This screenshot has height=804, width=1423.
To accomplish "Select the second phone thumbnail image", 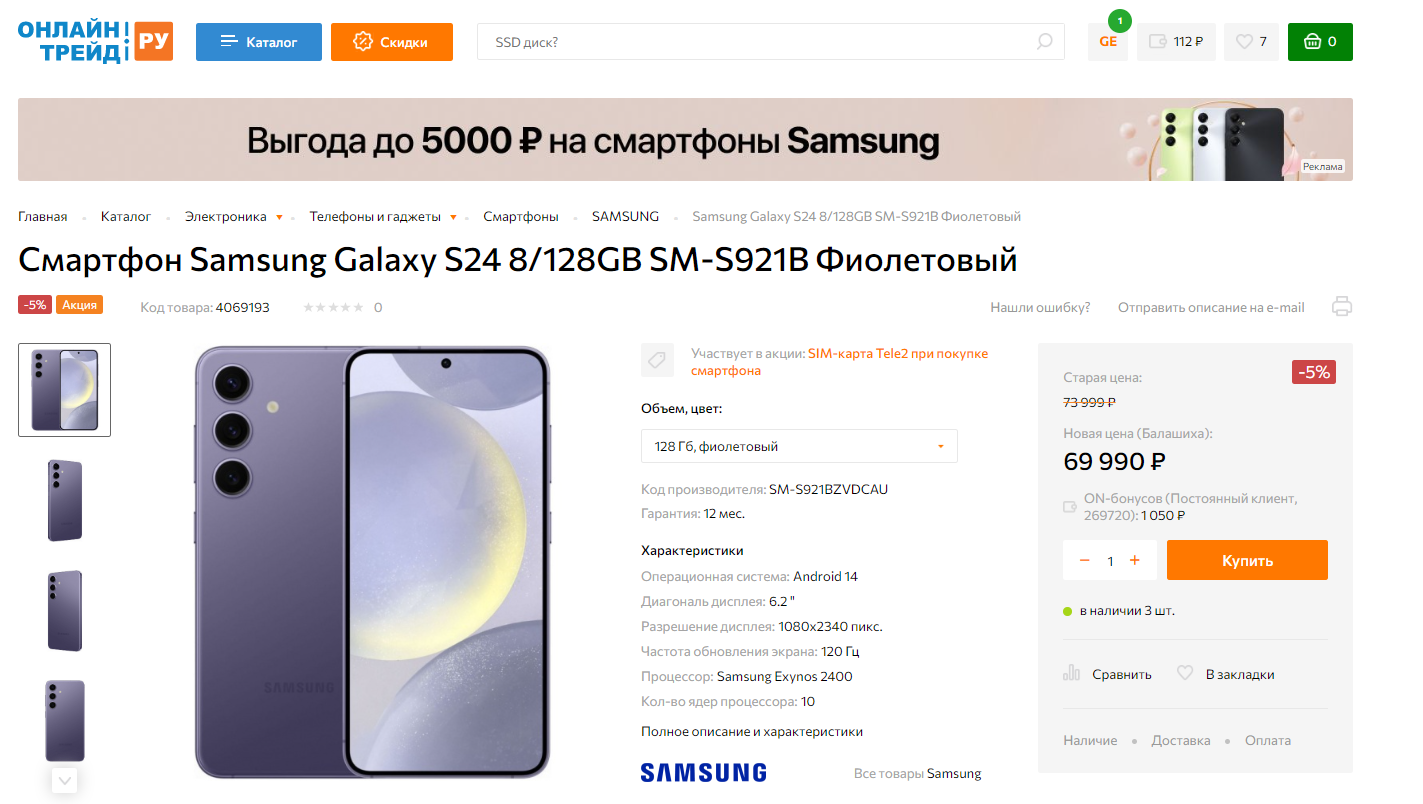I will click(x=65, y=500).
